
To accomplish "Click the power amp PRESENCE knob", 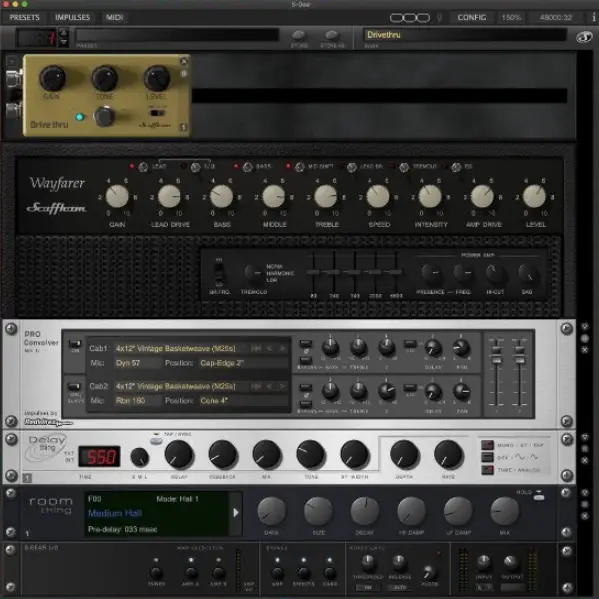I will 431,272.
